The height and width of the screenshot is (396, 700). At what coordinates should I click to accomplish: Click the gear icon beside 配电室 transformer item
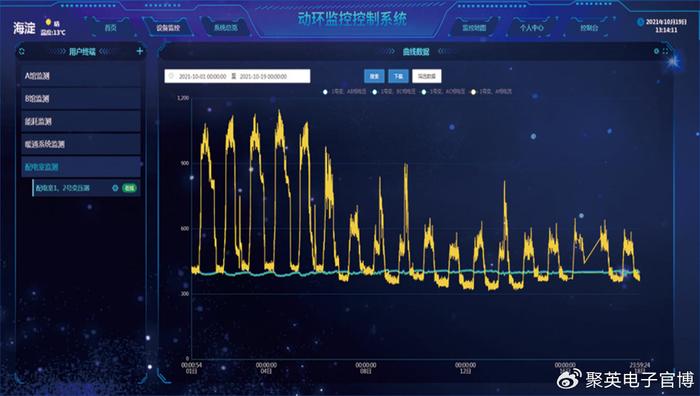(x=115, y=188)
